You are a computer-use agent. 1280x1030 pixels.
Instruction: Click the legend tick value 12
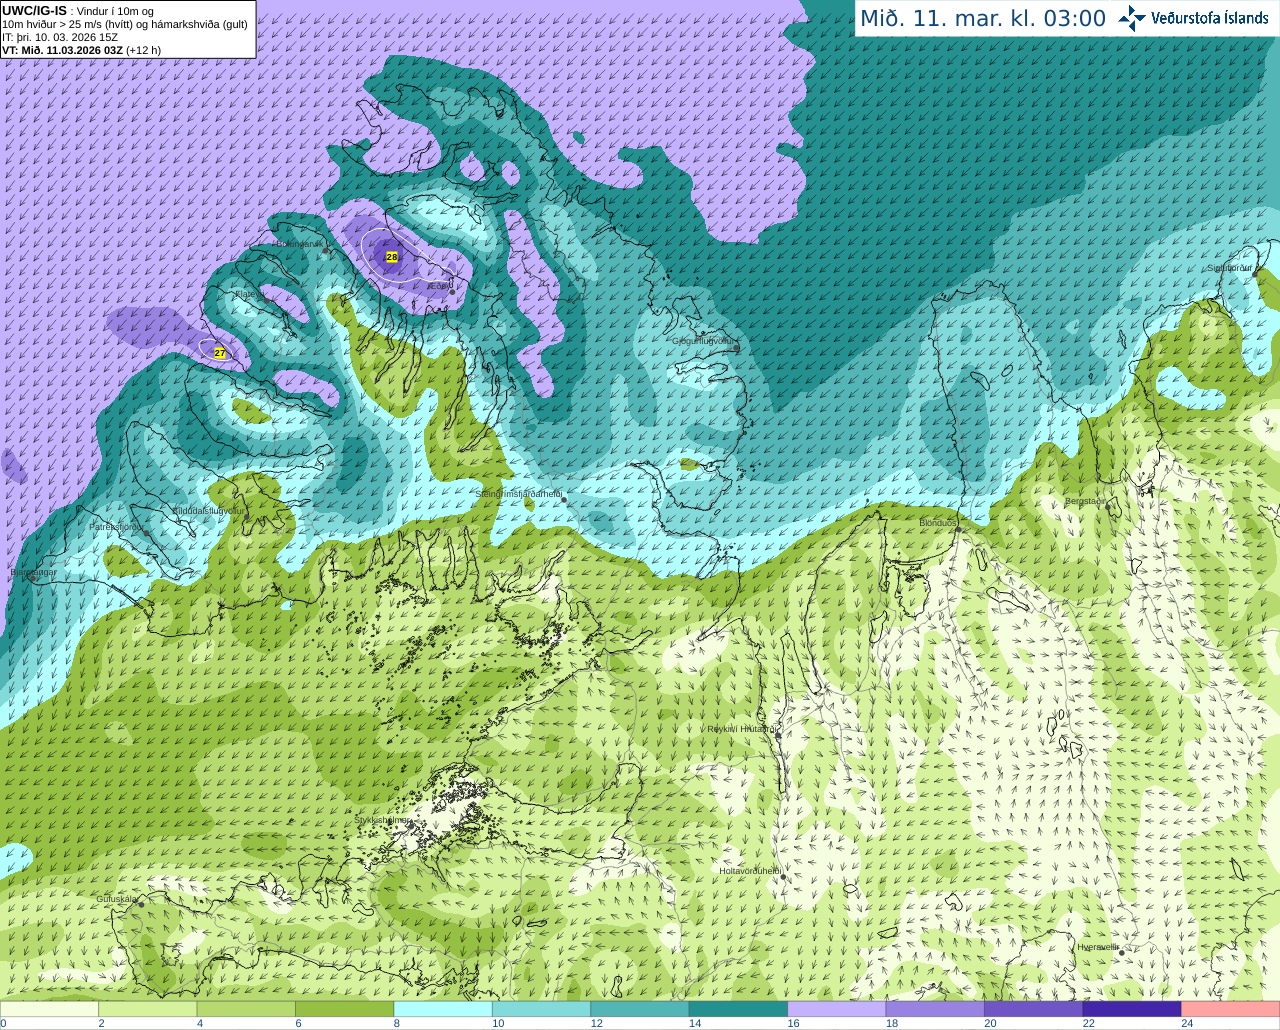tap(596, 1024)
